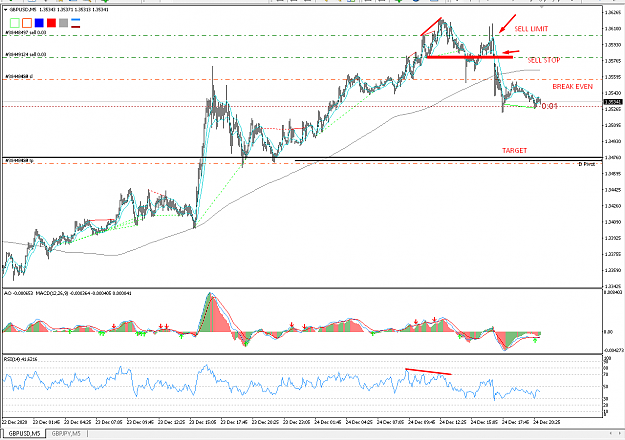The height and width of the screenshot is (440, 625).
Task: Click the 1.34260 value on price scale
Action: click(613, 206)
